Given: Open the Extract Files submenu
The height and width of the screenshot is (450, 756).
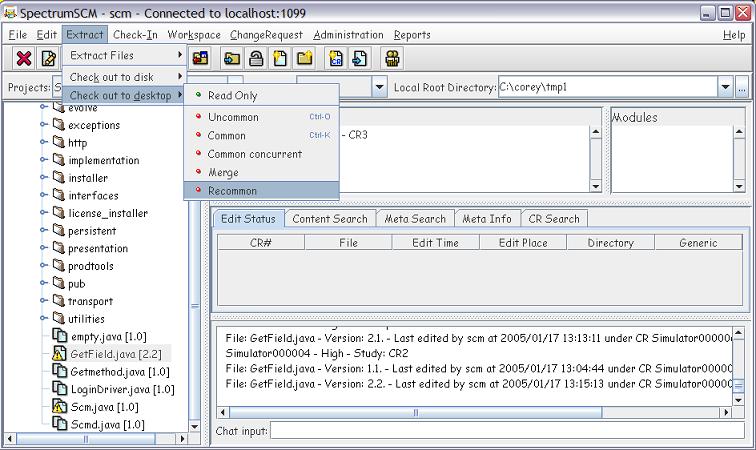Looking at the screenshot, I should [x=124, y=55].
